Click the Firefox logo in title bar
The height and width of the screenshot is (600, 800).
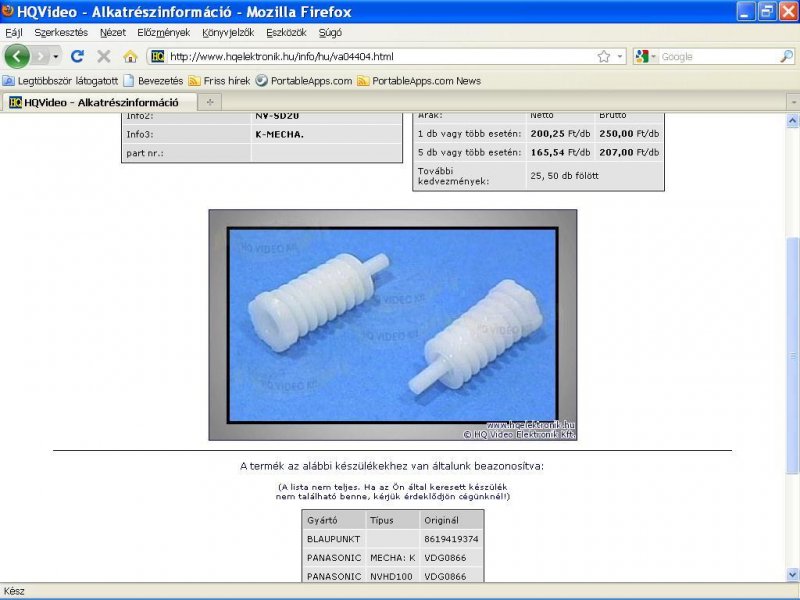click(8, 11)
